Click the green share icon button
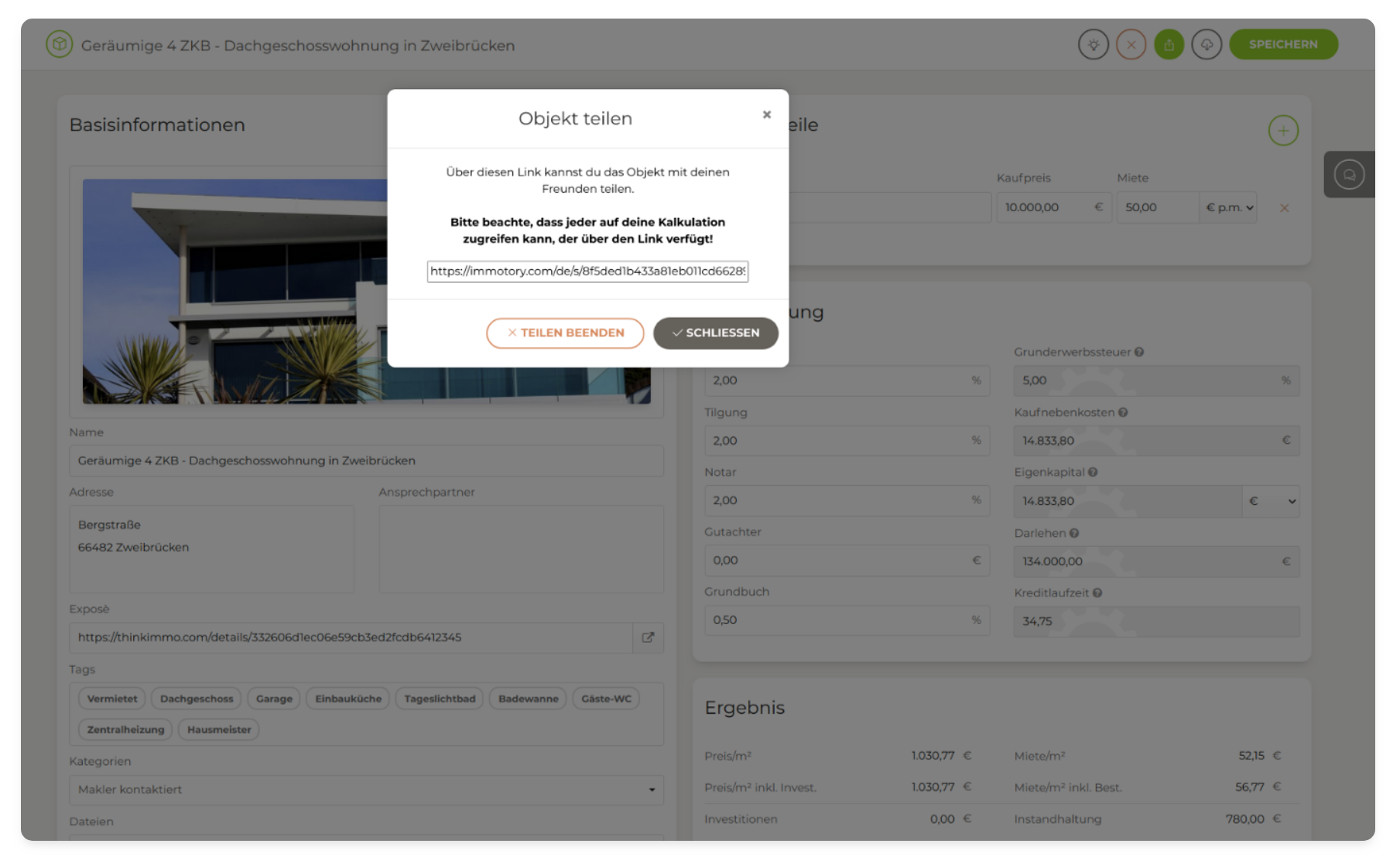Image resolution: width=1400 pixels, height=864 pixels. [x=1169, y=45]
